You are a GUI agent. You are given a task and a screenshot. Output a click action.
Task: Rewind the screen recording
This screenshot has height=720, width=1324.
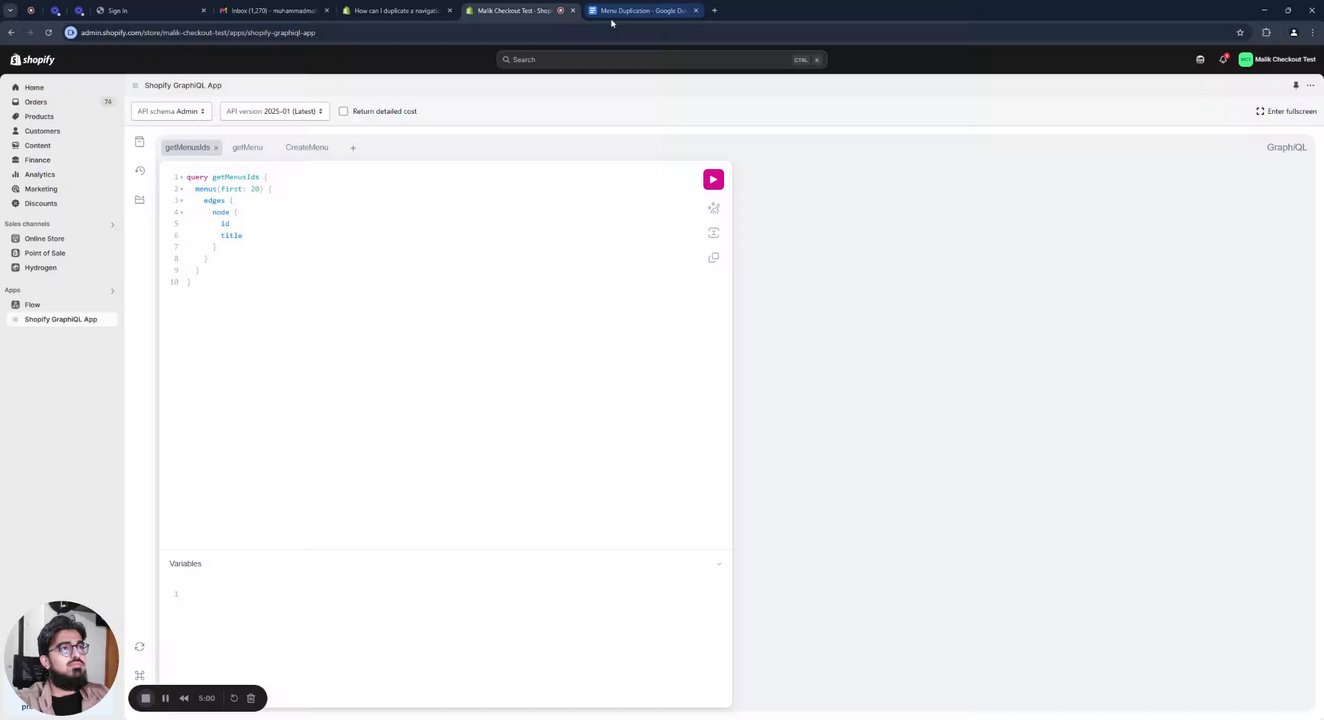click(x=184, y=698)
